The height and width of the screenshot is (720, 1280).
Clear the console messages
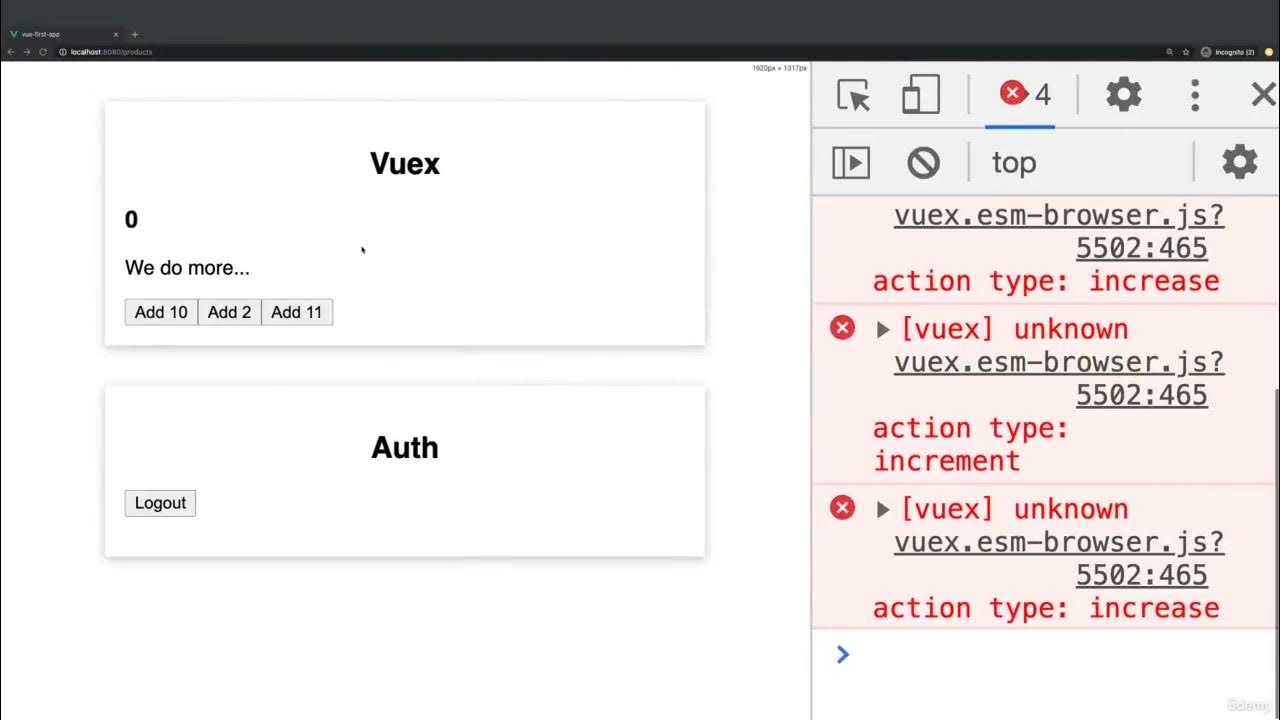(x=923, y=162)
